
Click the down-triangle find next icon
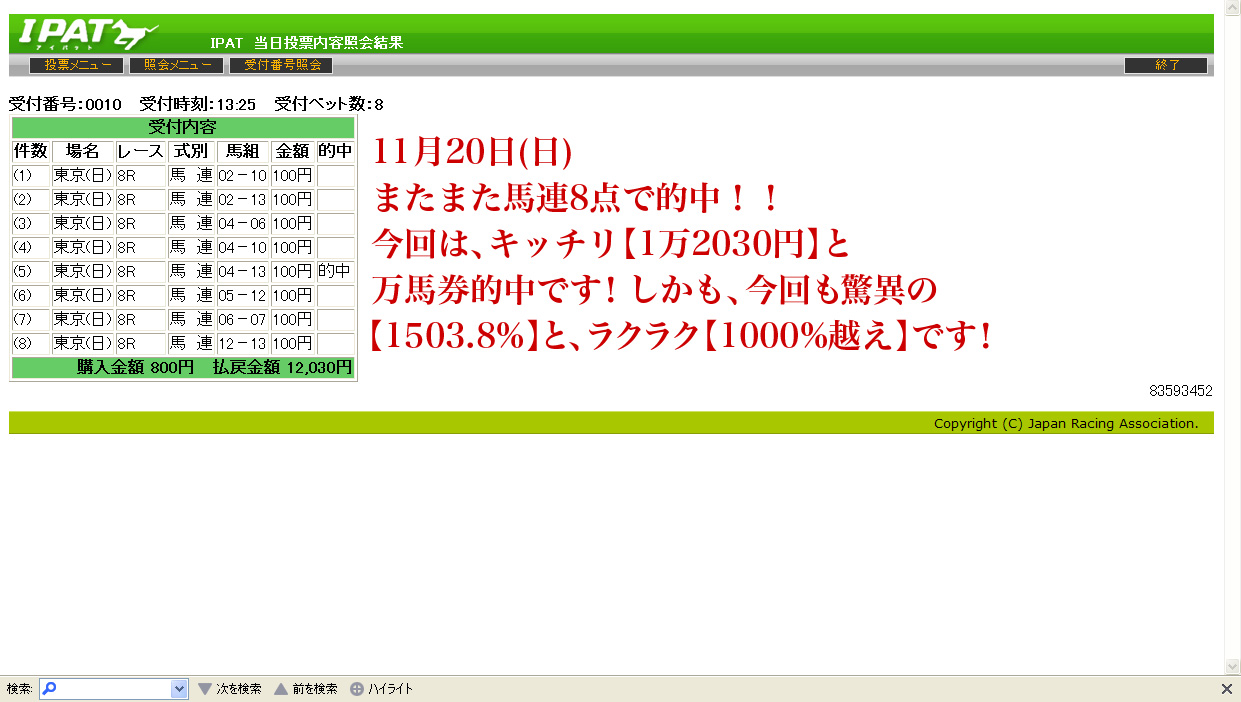205,689
